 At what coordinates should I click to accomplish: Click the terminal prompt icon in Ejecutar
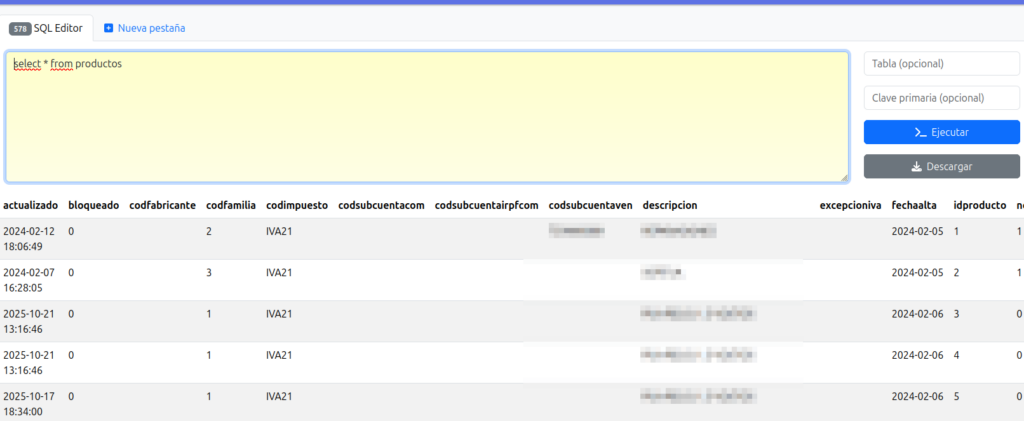coord(921,132)
